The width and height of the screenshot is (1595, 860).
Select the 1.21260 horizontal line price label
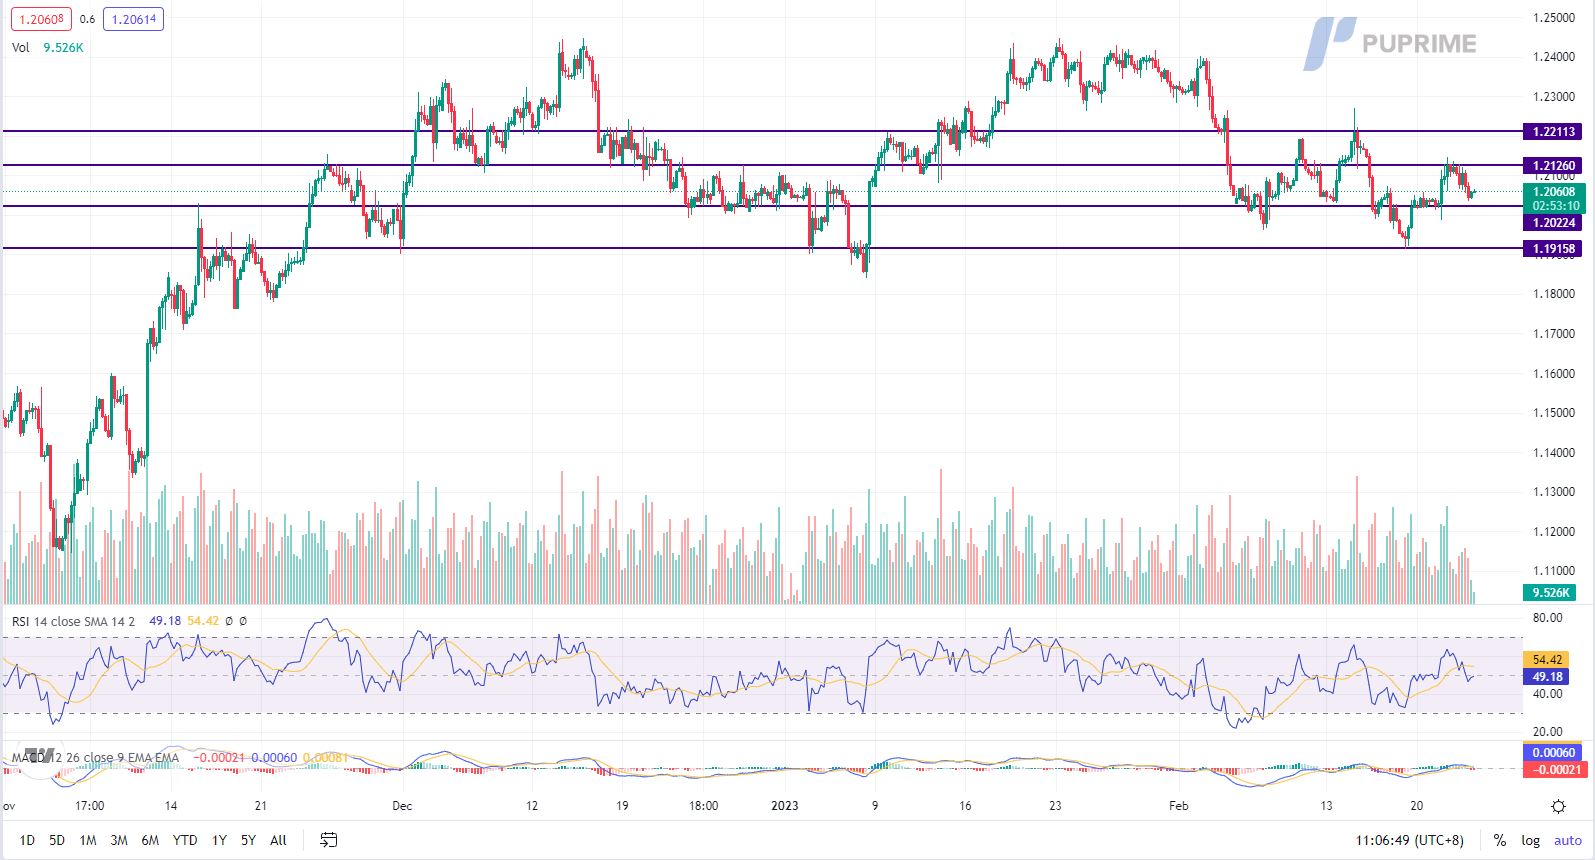point(1553,165)
